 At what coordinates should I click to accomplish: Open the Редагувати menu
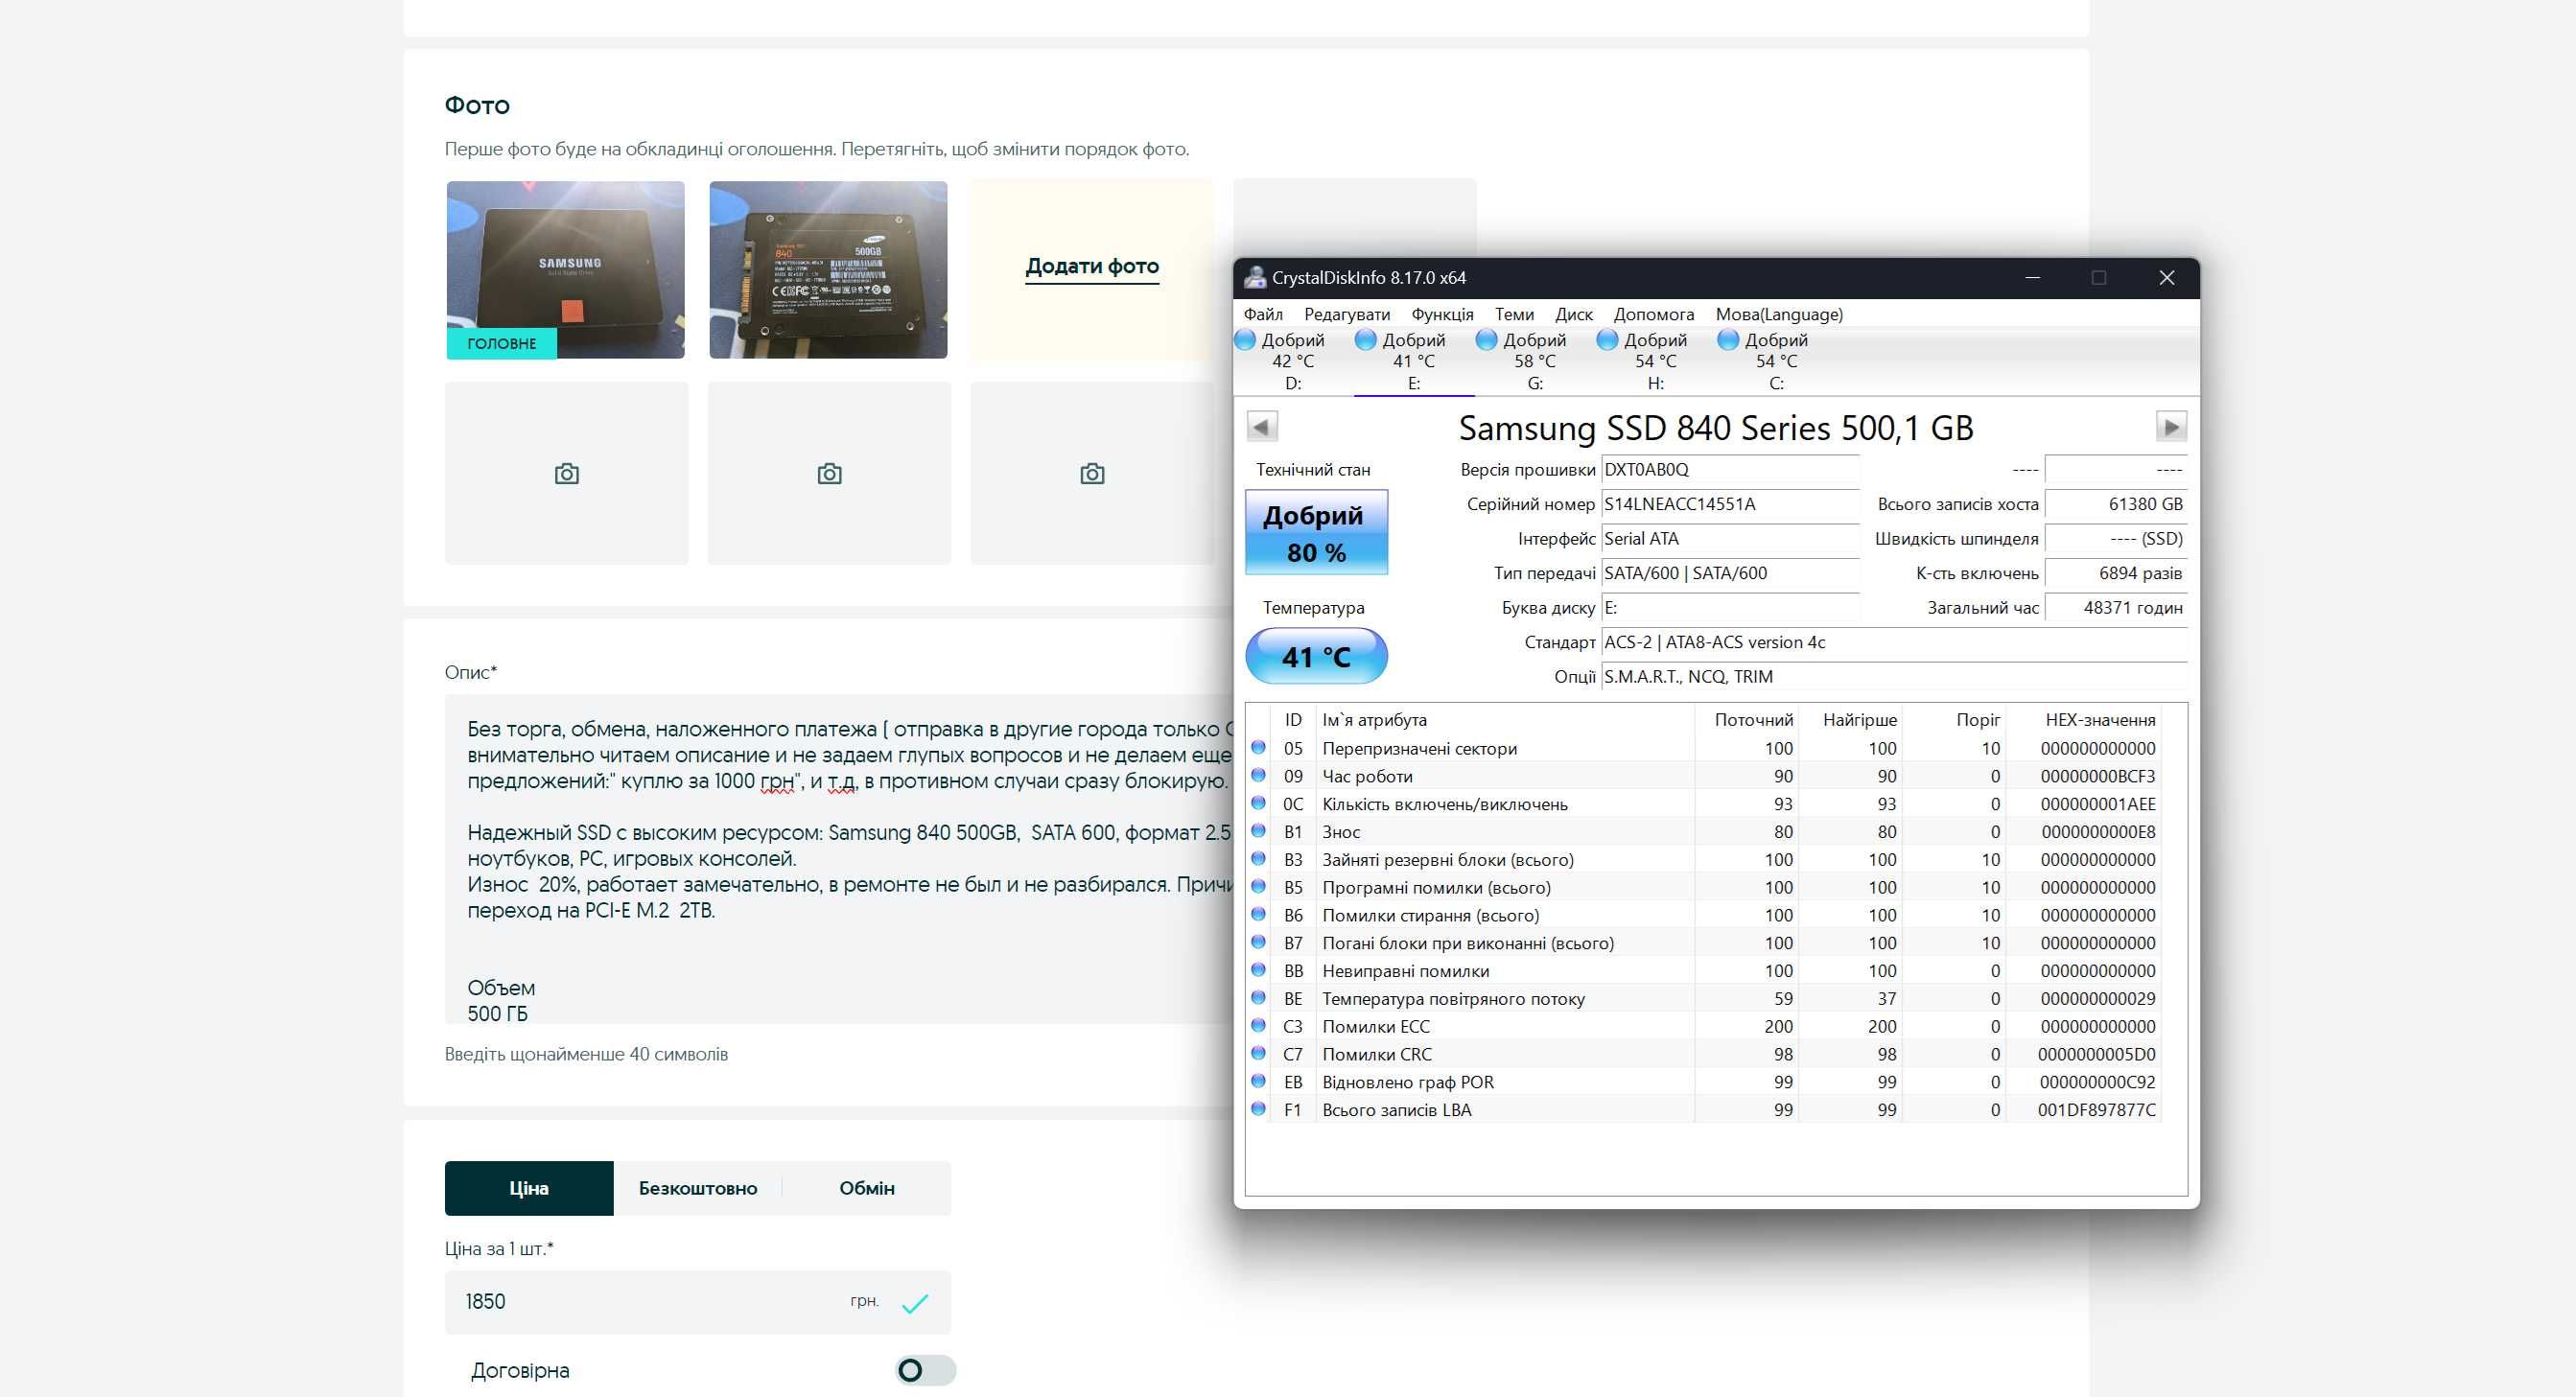[1347, 314]
